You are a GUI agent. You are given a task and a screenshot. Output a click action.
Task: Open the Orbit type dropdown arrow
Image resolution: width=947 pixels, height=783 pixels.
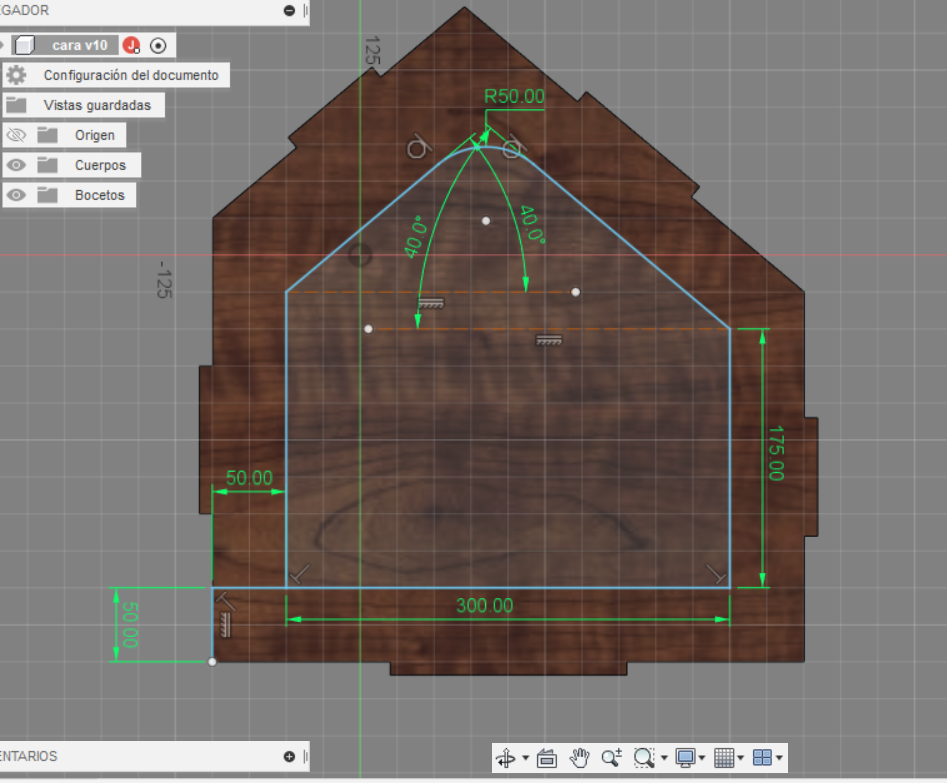525,758
